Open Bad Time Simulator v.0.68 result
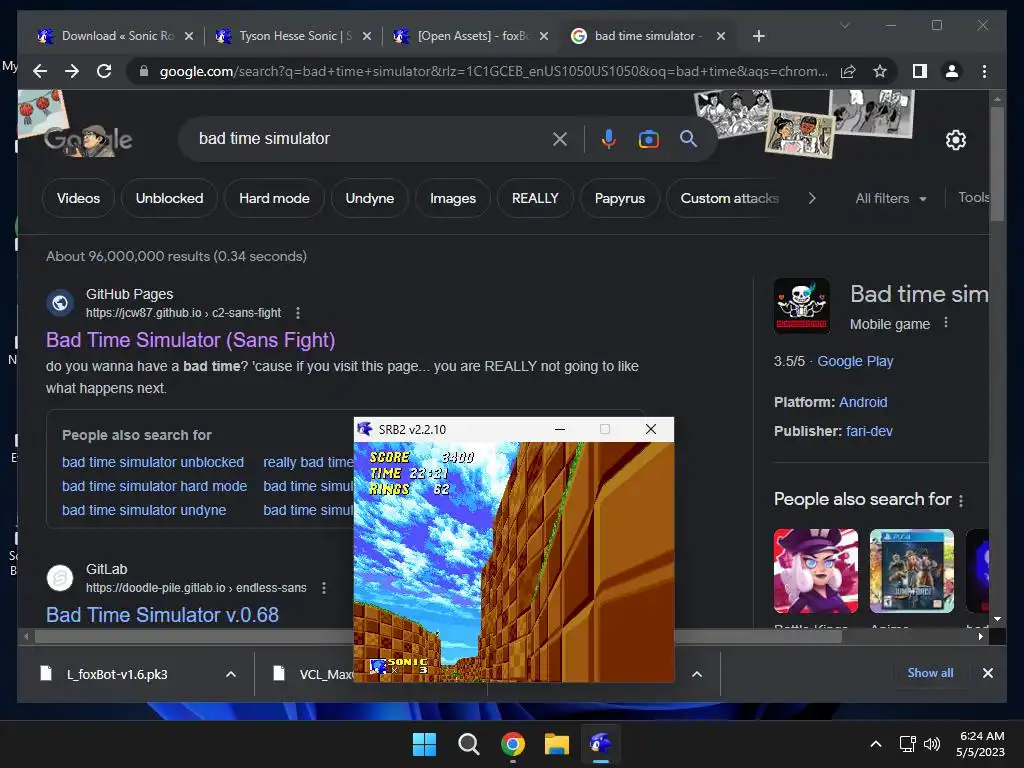The width and height of the screenshot is (1024, 768). [x=162, y=615]
